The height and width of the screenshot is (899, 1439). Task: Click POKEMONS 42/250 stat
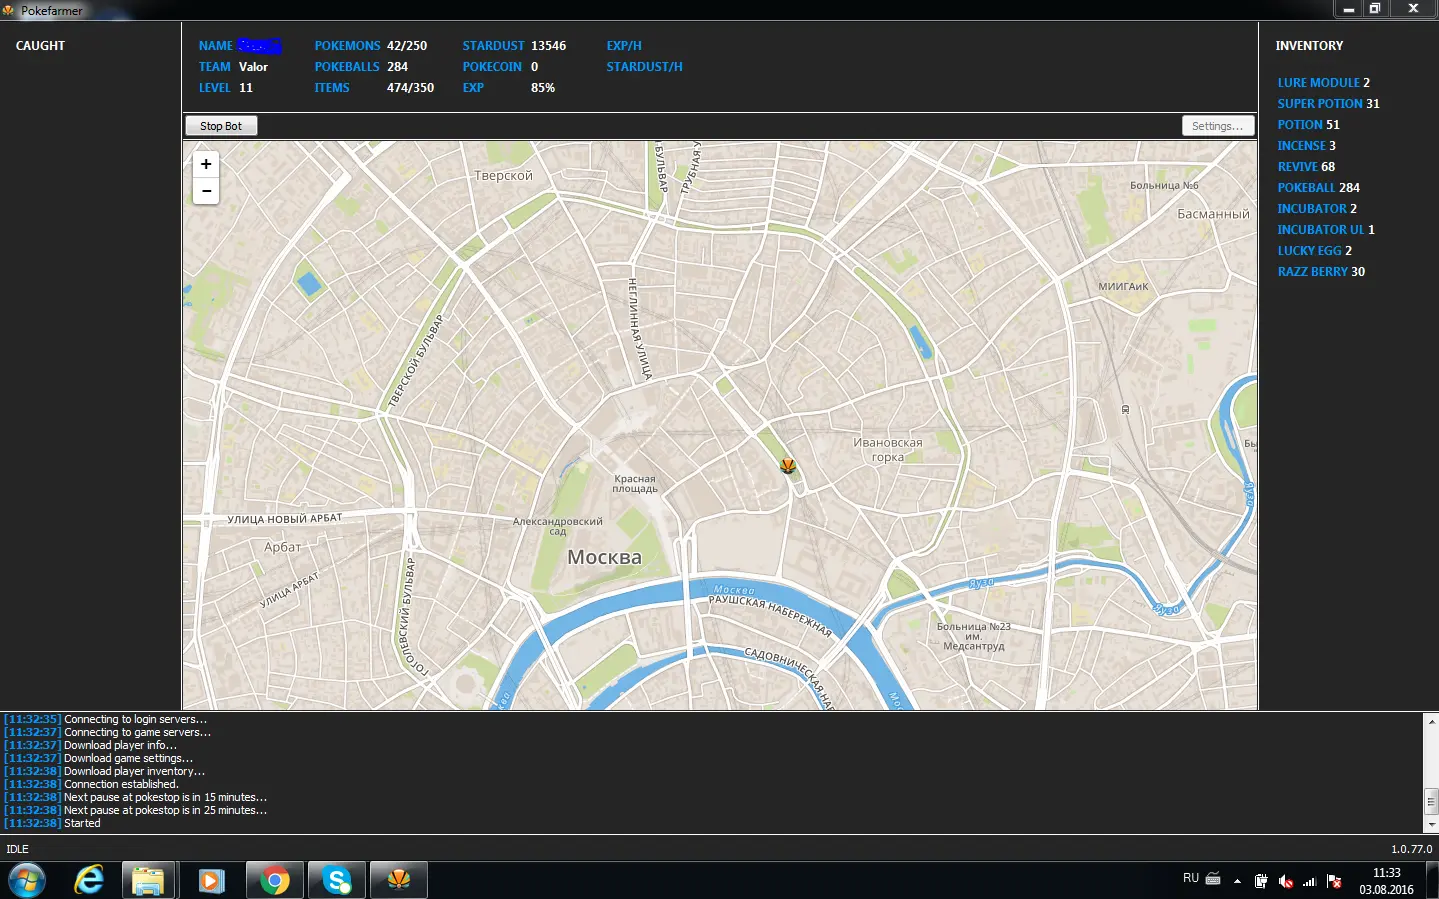[x=370, y=46]
